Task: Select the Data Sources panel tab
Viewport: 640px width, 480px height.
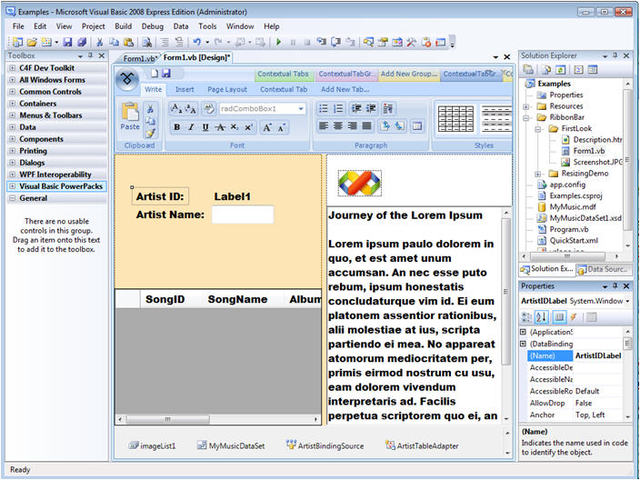Action: pyautogui.click(x=604, y=269)
